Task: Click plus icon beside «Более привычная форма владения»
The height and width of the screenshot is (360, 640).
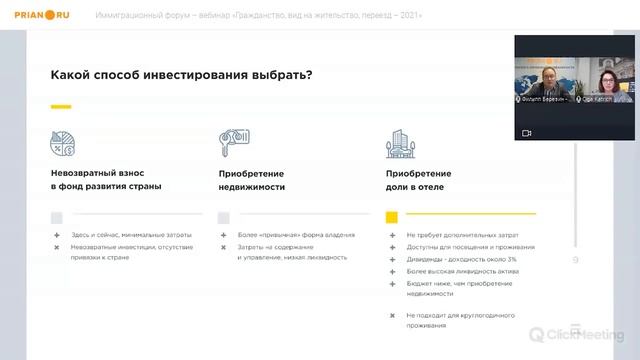Action: tap(223, 235)
